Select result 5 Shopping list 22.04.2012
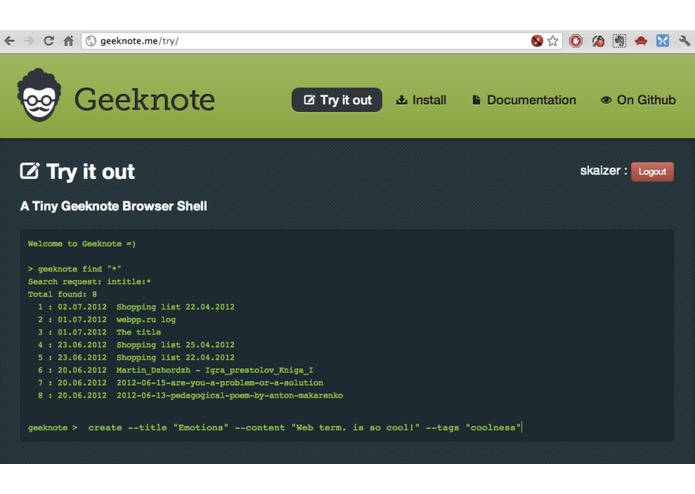This screenshot has width=695, height=494. click(136, 358)
